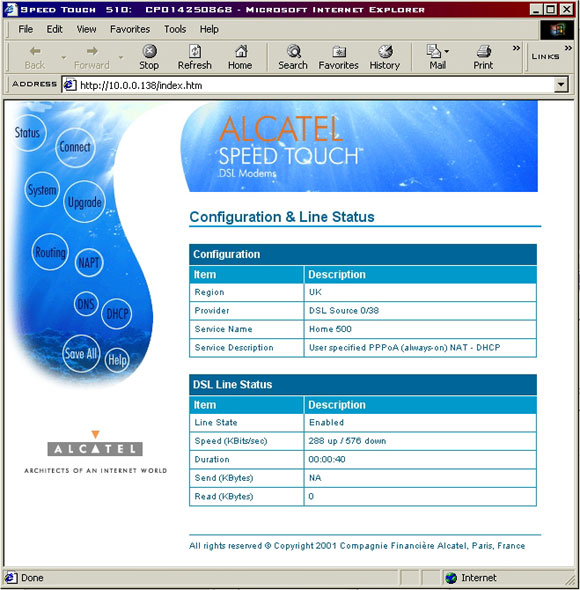Select the NAPT bubble in sidebar

pos(89,263)
